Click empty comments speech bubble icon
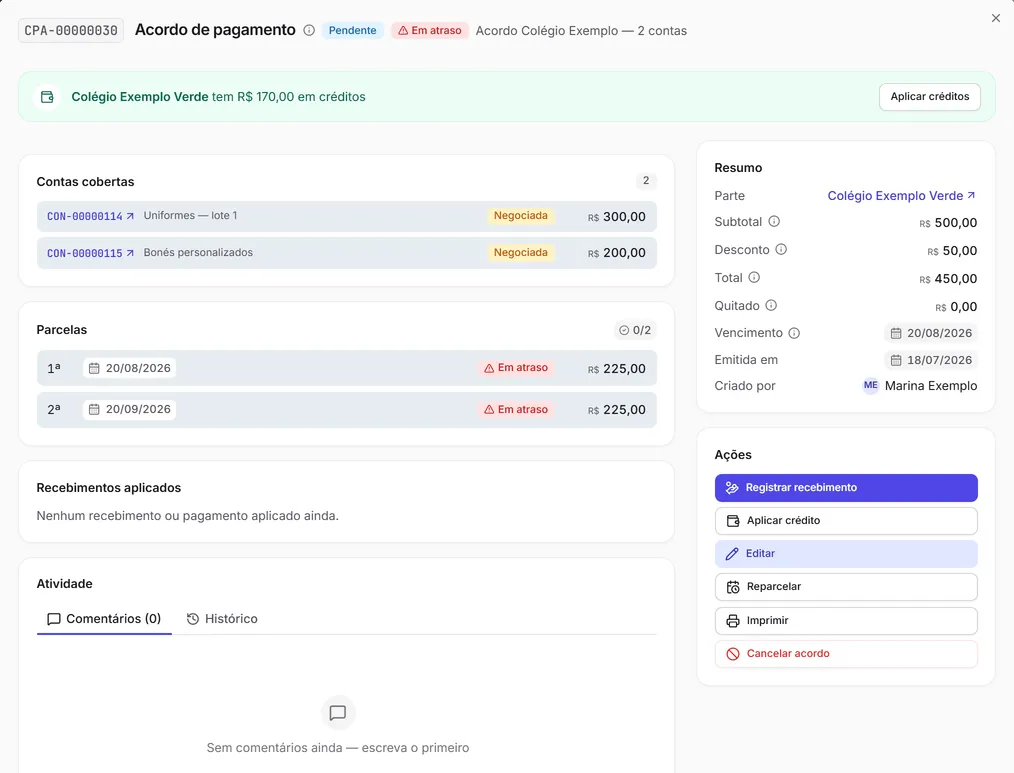The width and height of the screenshot is (1014, 773). tap(338, 713)
